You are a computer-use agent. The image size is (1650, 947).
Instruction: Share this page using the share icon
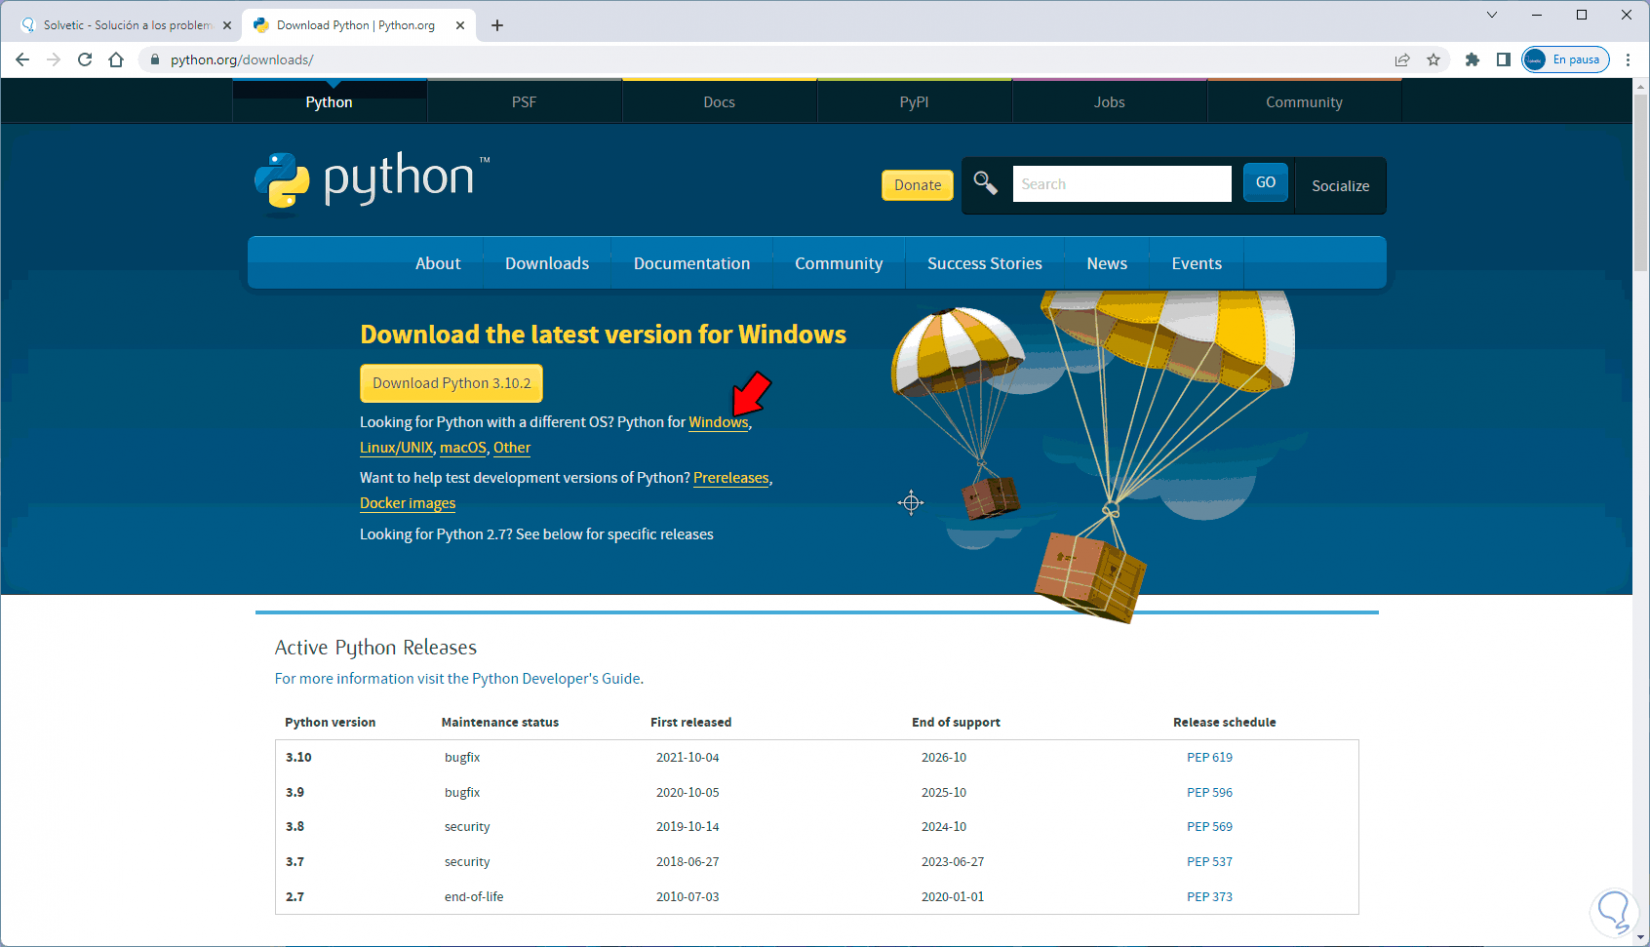click(1402, 60)
